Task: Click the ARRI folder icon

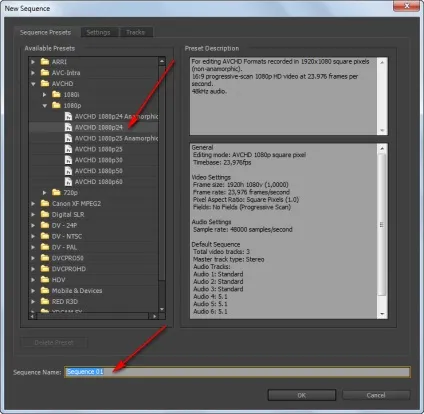Action: (45, 62)
